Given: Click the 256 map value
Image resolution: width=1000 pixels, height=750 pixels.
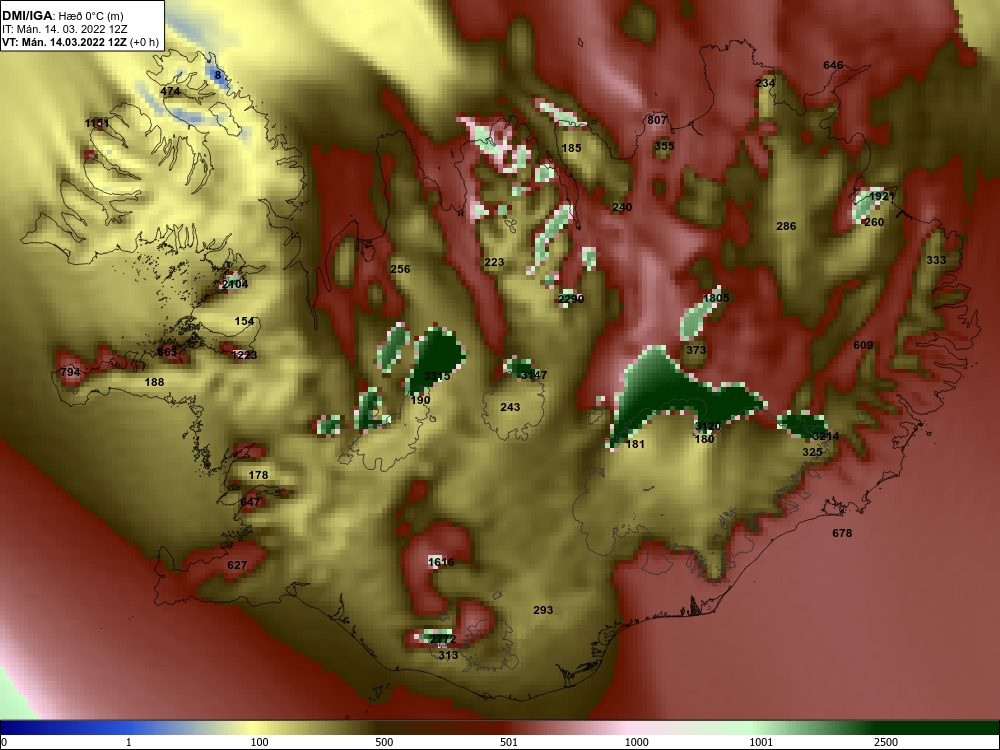Looking at the screenshot, I should point(400,269).
